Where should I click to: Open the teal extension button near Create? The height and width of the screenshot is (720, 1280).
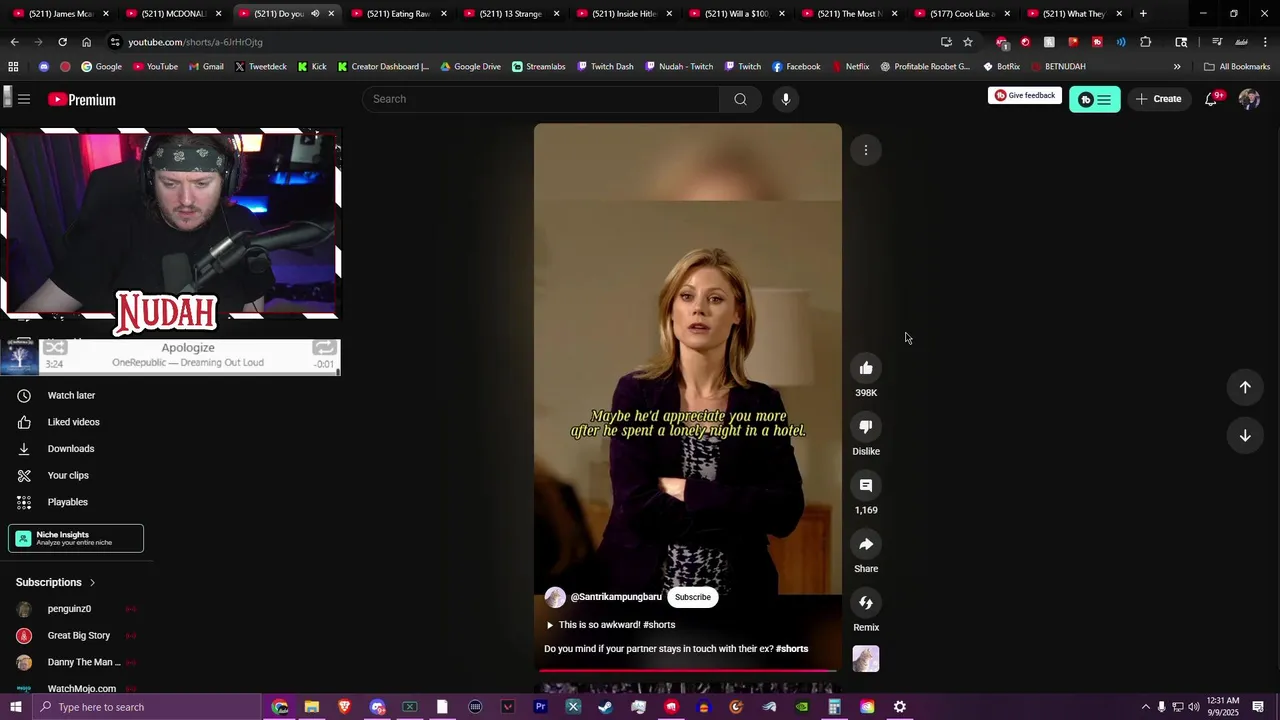tap(1095, 99)
